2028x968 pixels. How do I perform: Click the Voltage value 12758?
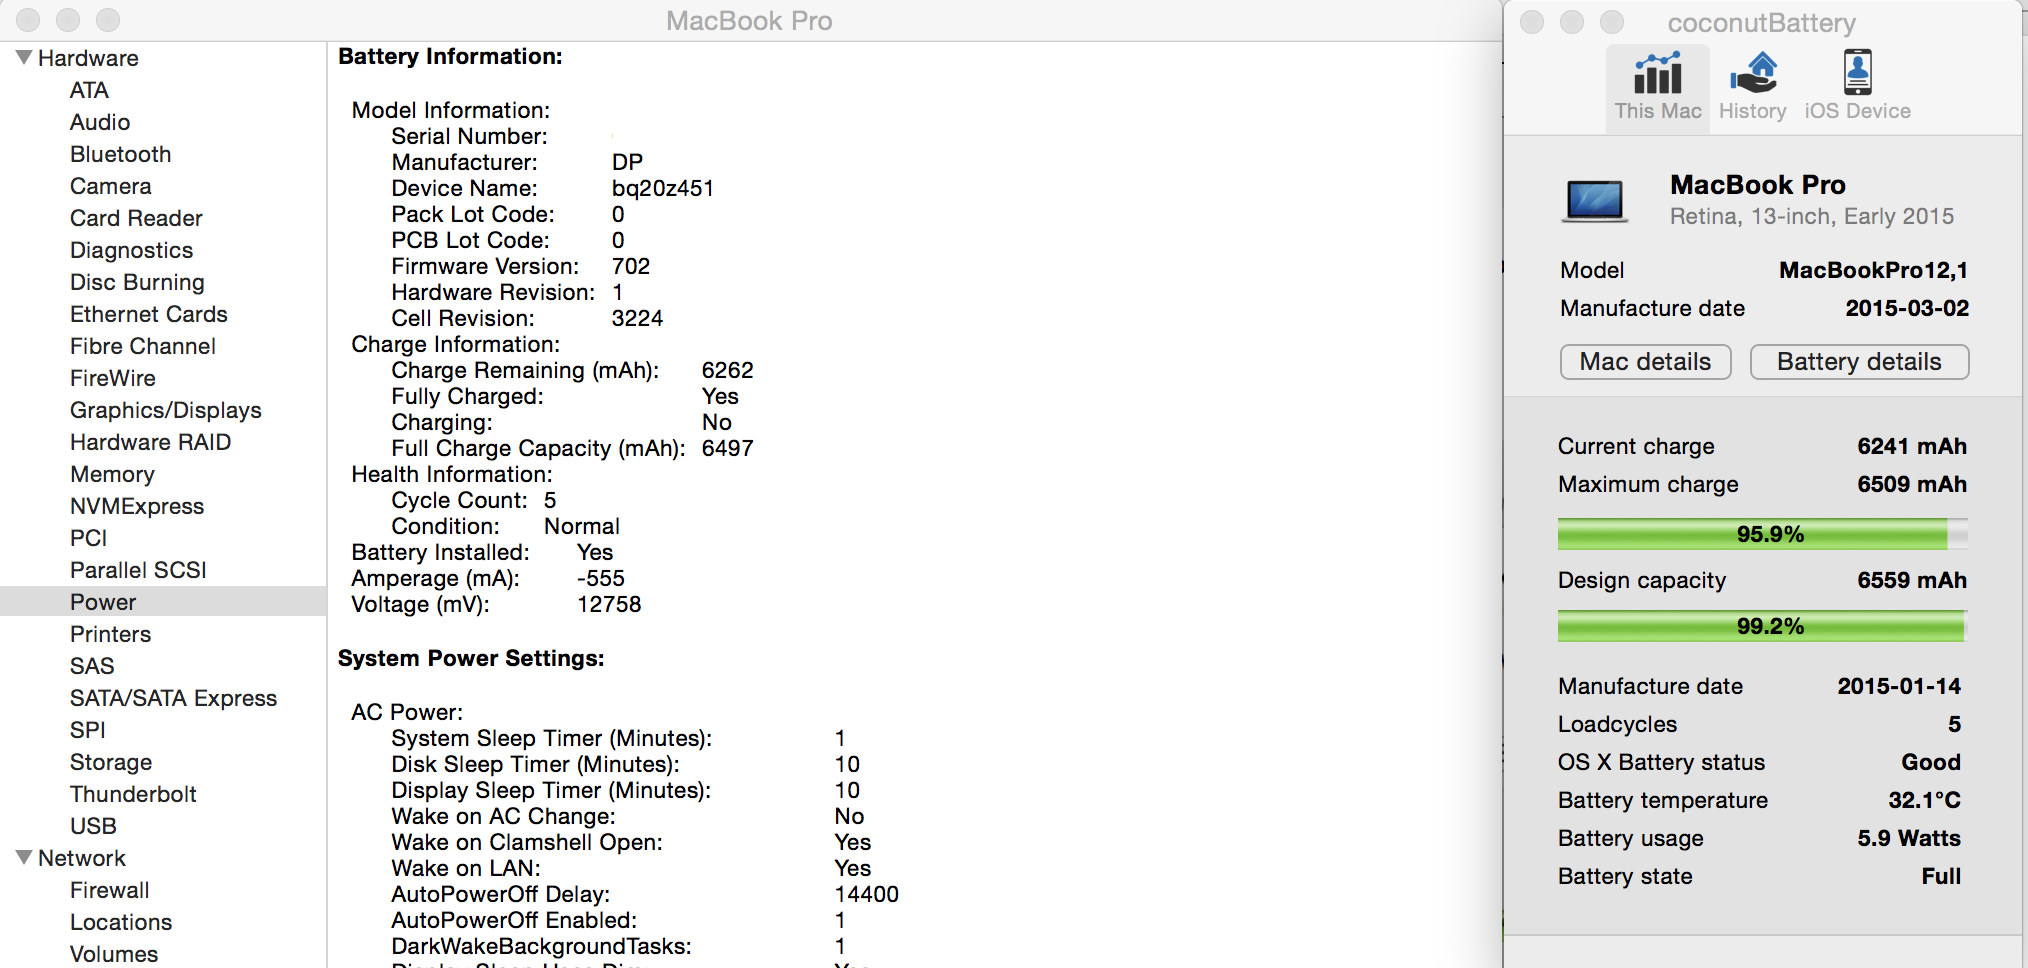609,604
